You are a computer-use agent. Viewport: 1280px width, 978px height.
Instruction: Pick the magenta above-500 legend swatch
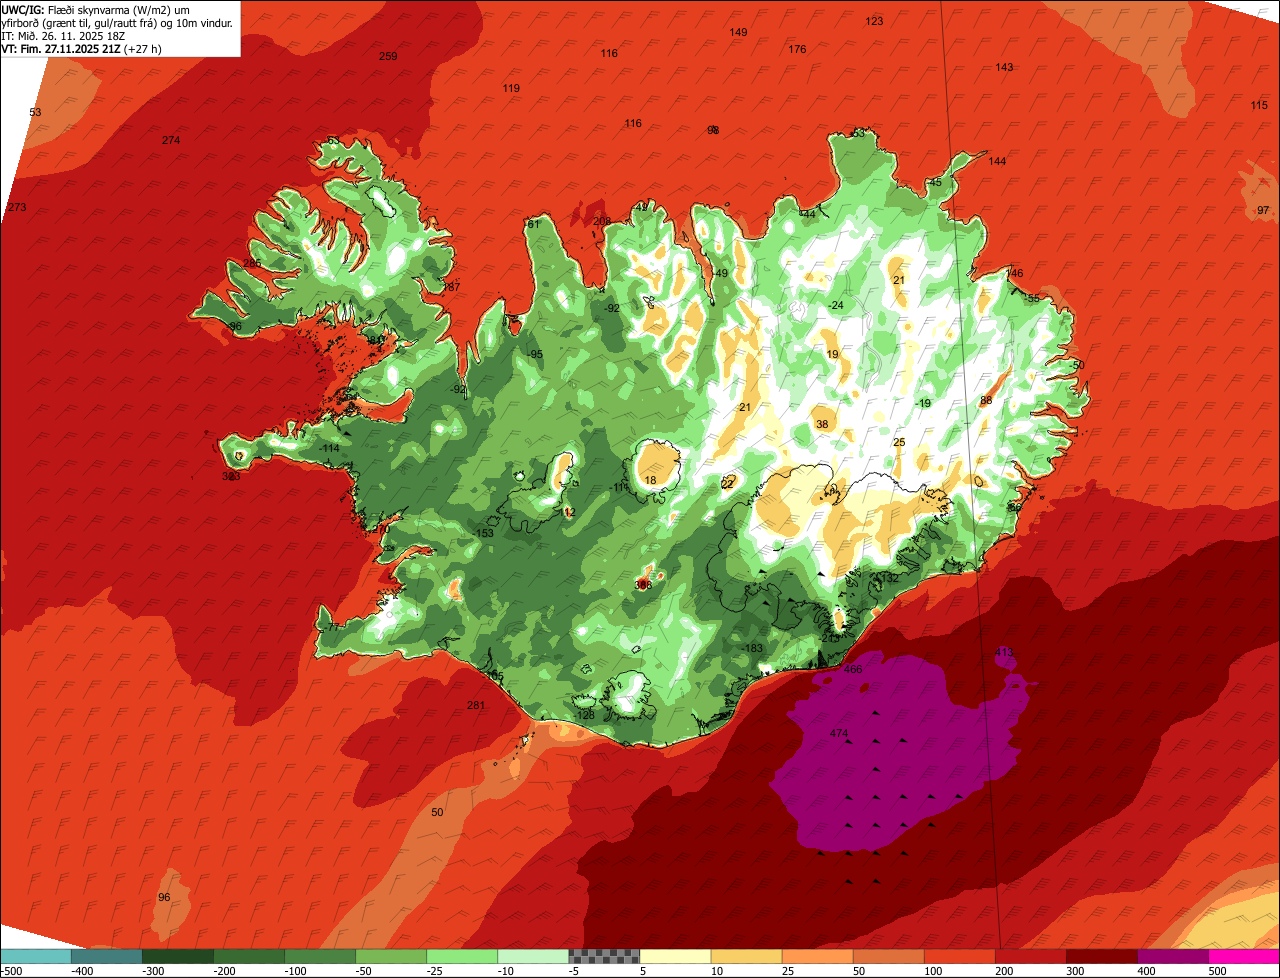pos(1244,956)
